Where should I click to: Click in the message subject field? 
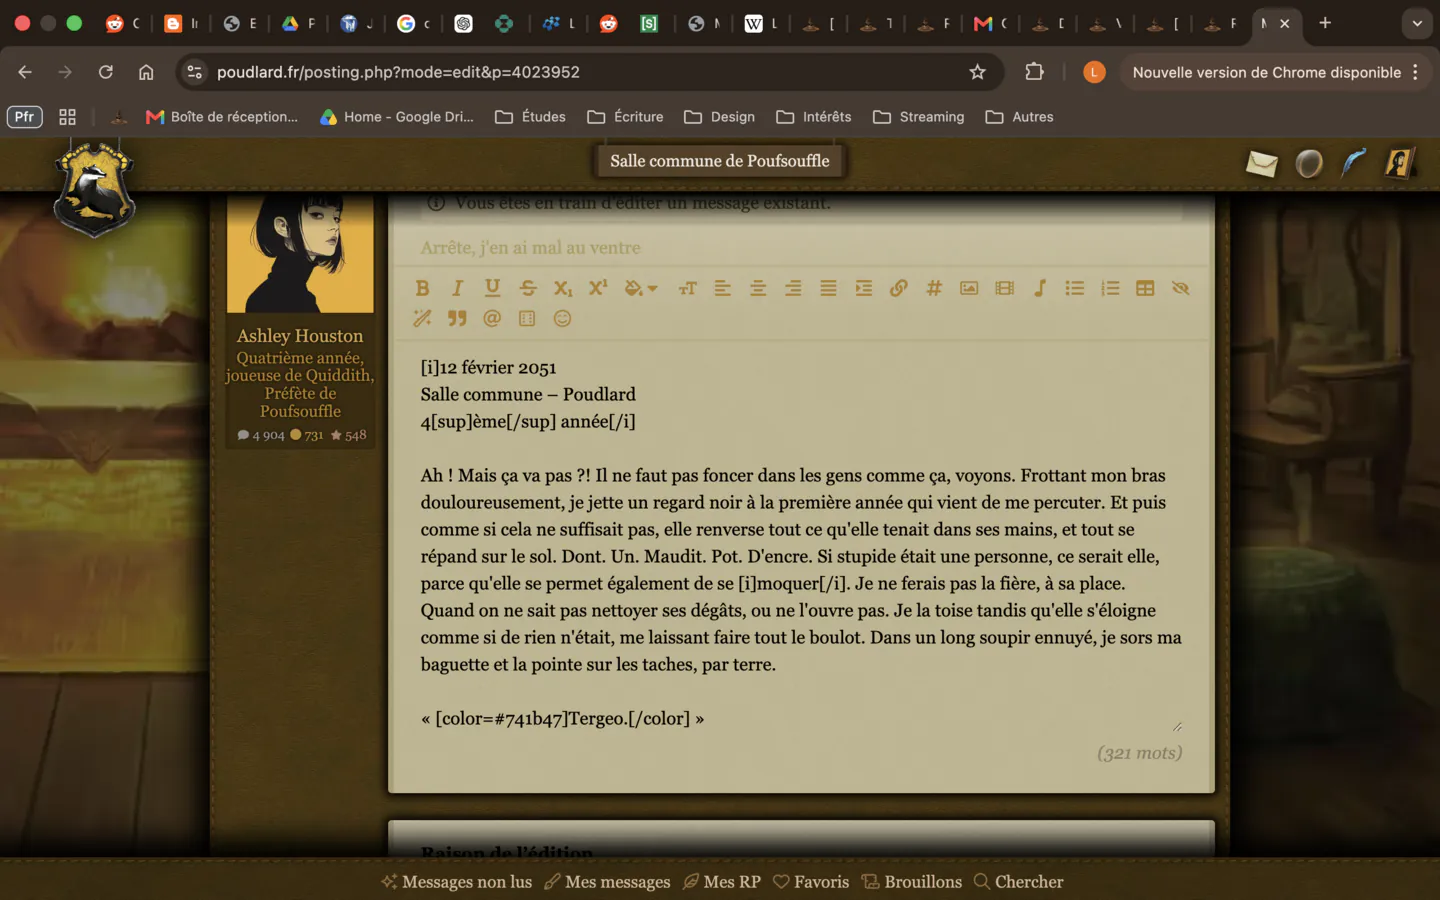(x=801, y=247)
